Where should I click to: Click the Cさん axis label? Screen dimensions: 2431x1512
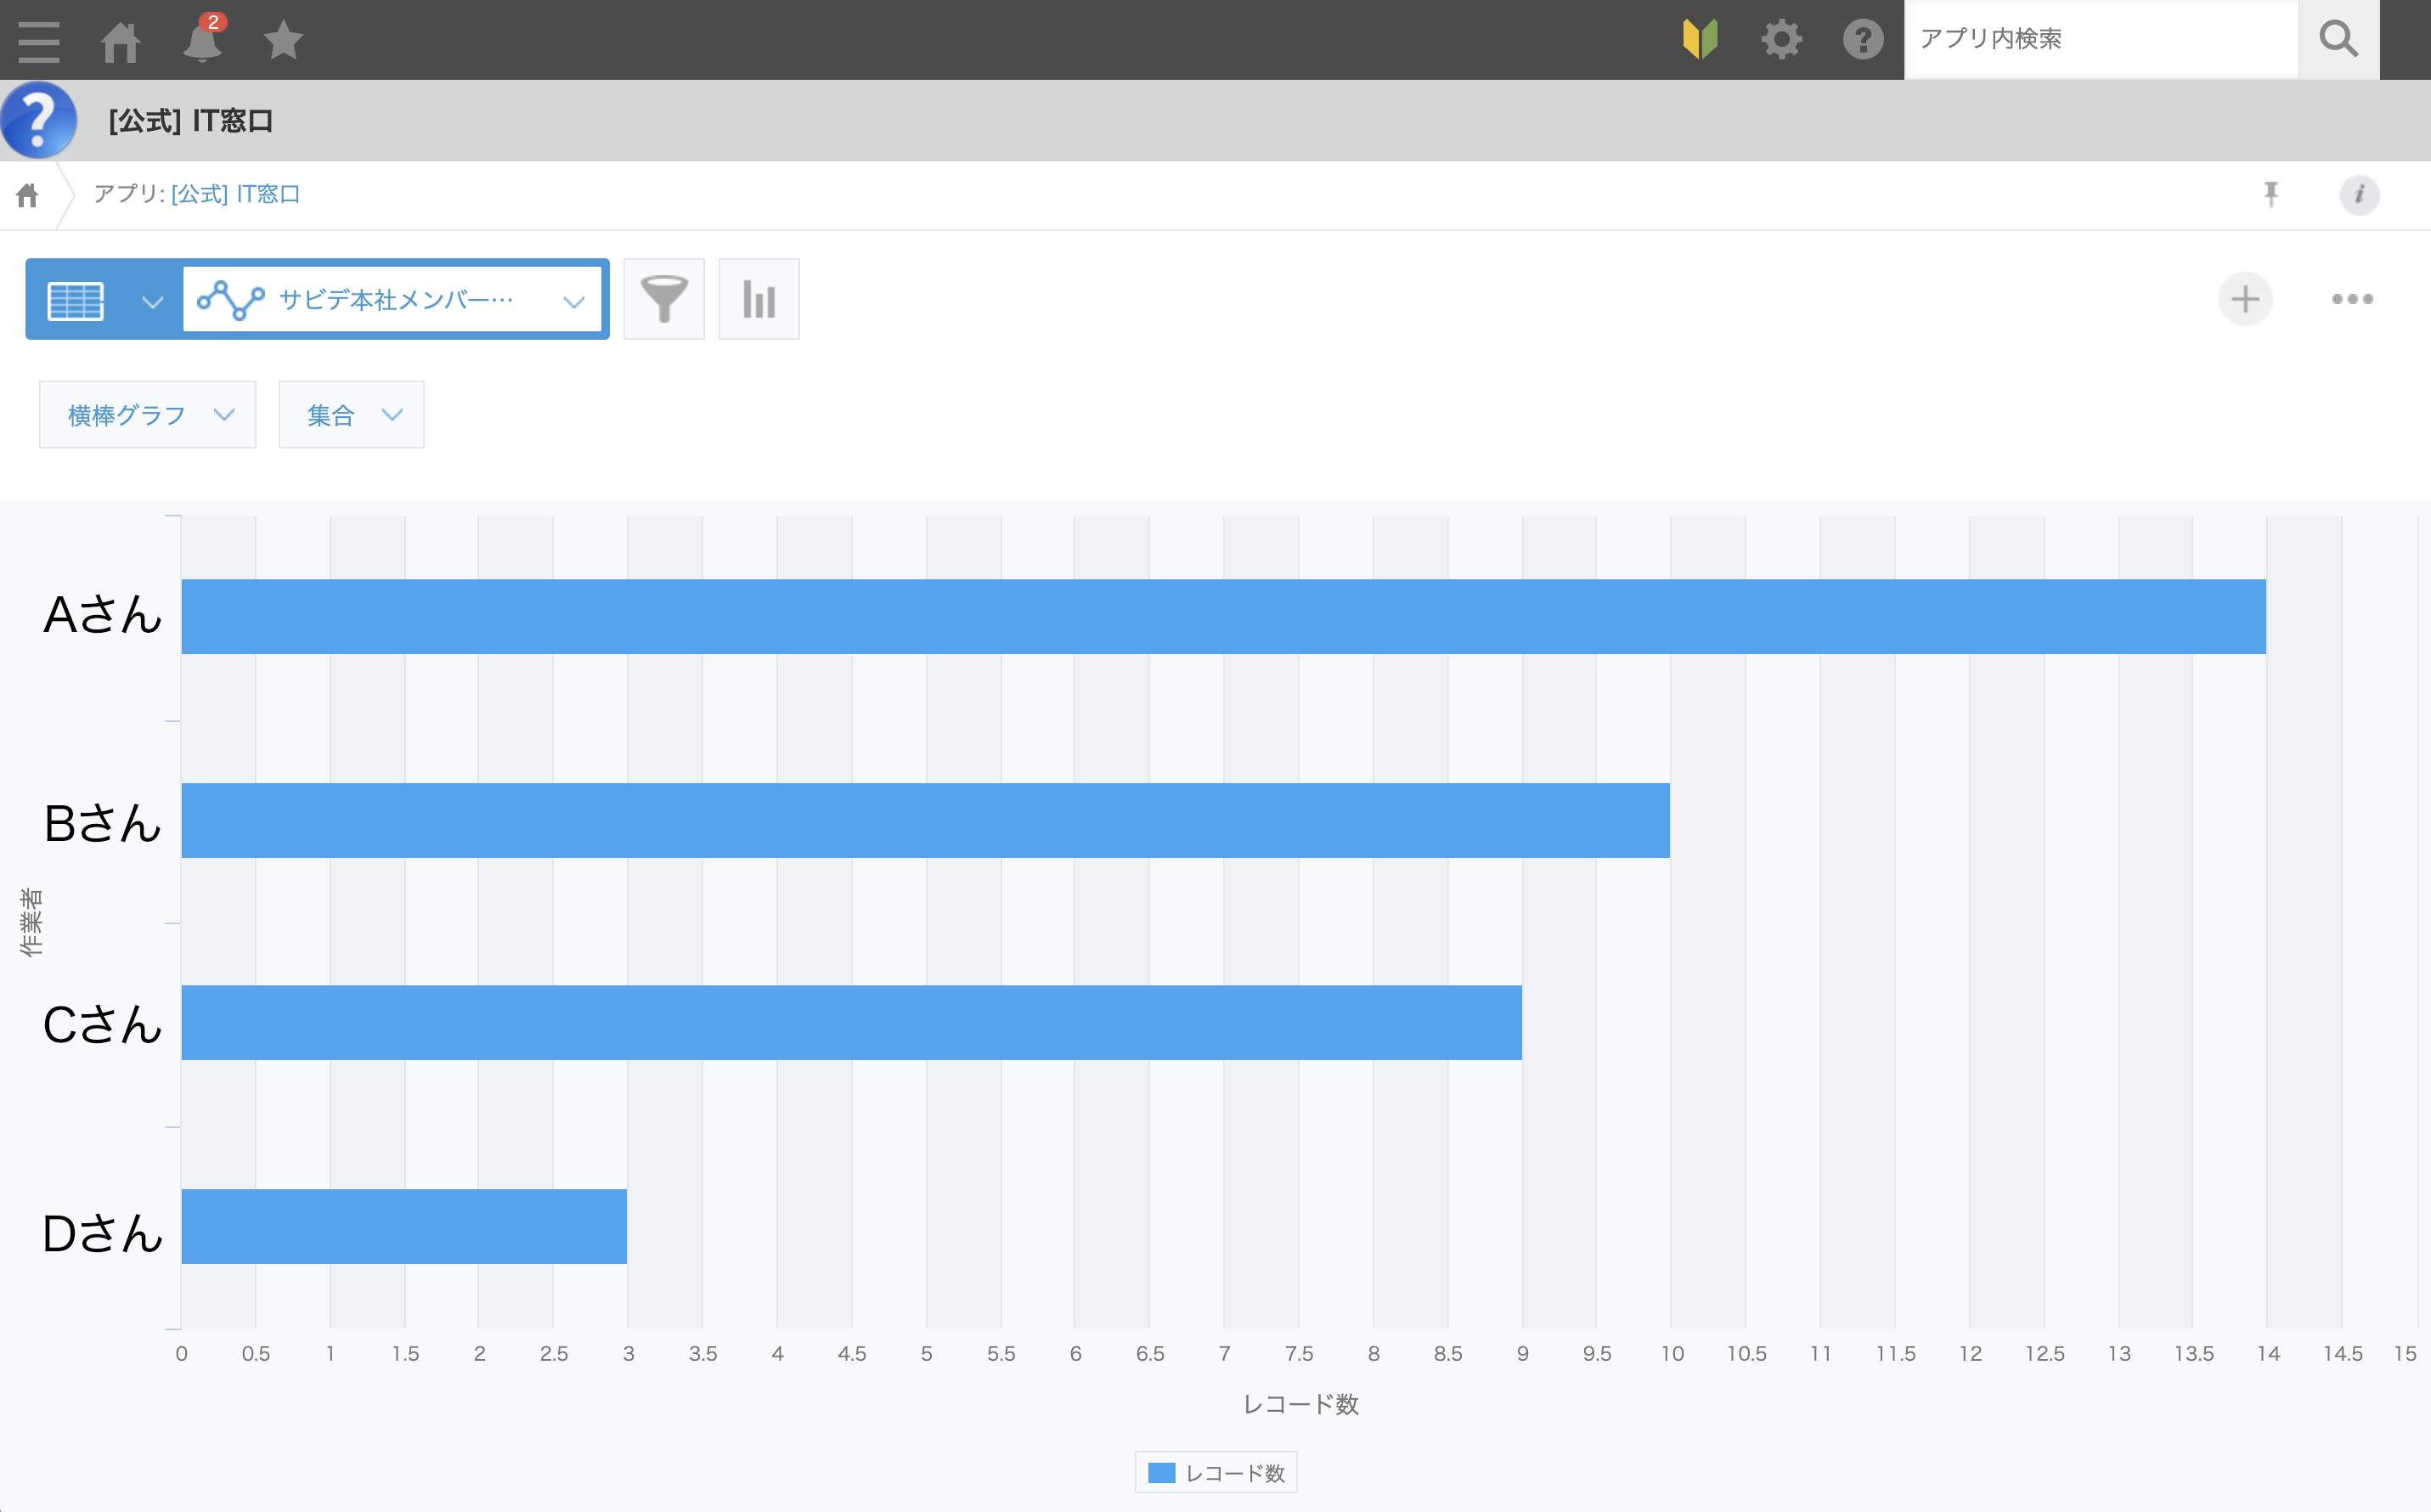tap(102, 1025)
